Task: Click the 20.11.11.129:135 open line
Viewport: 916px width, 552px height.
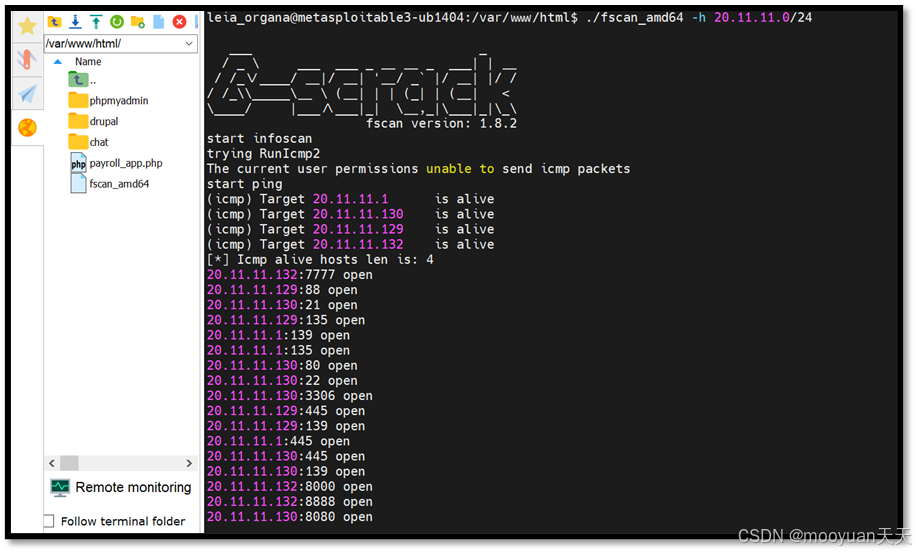Action: (286, 320)
